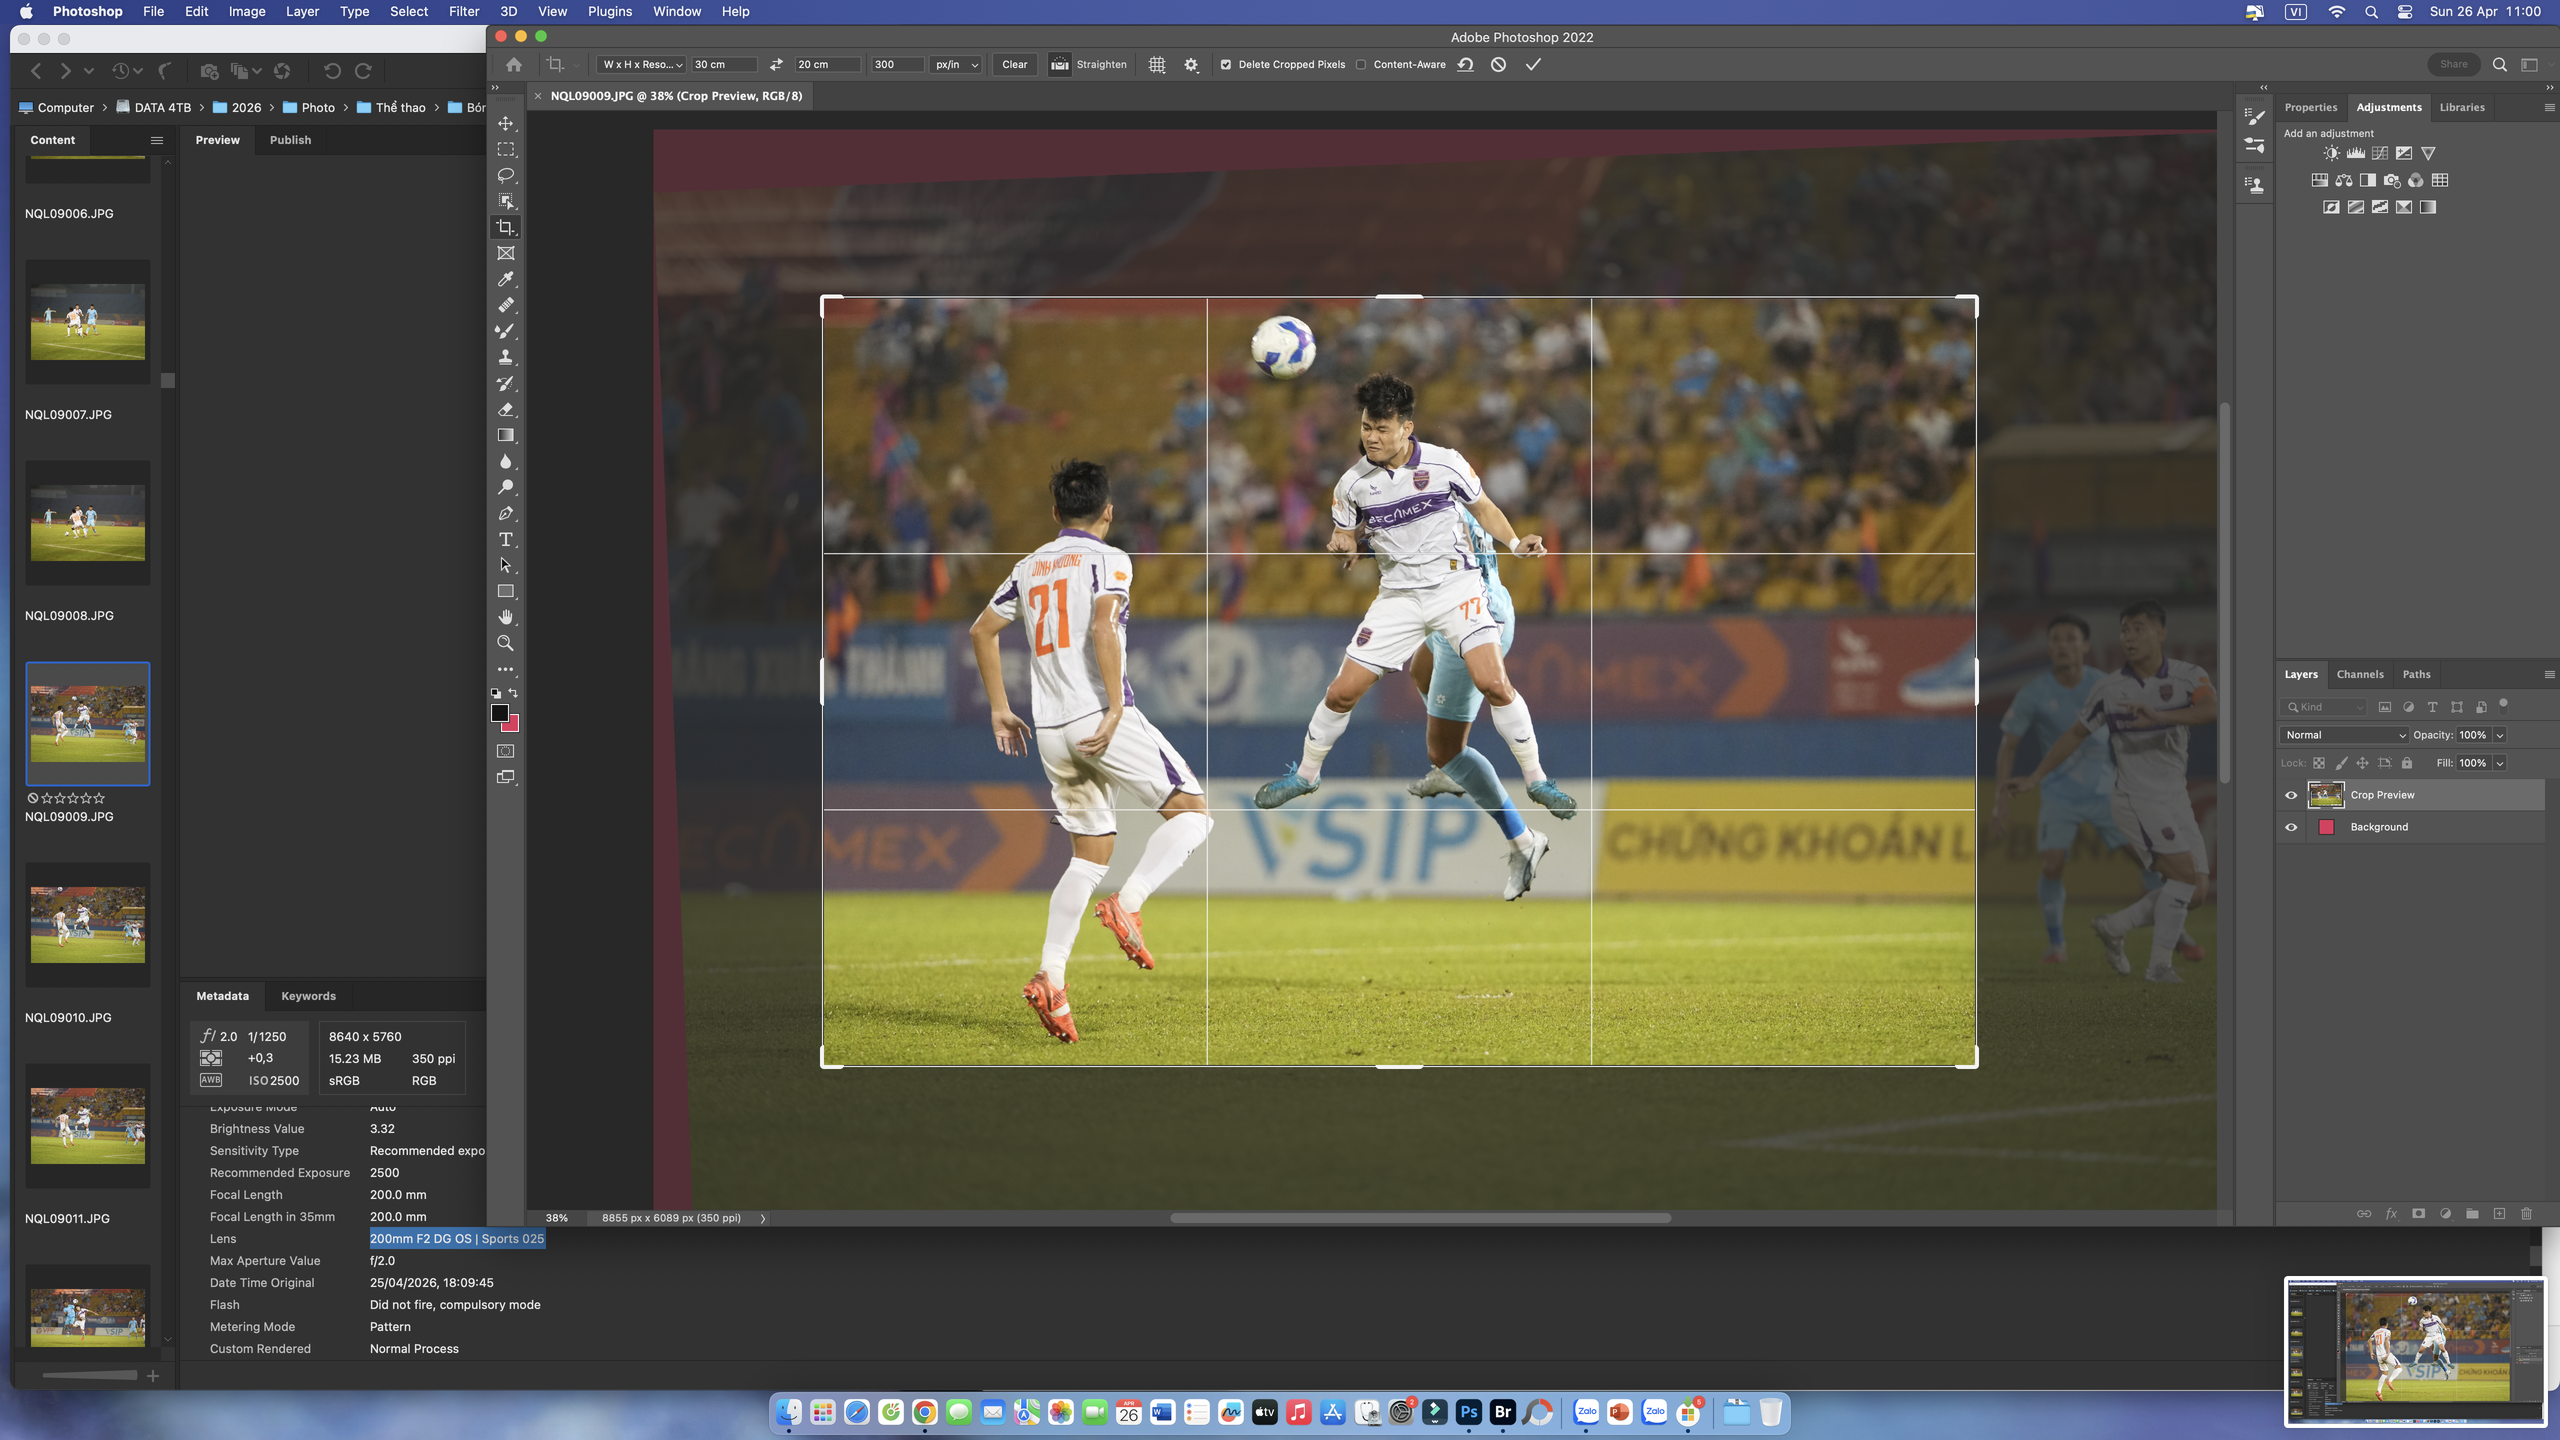Select the Clone Stamp tool
The width and height of the screenshot is (2560, 1440).
[506, 357]
